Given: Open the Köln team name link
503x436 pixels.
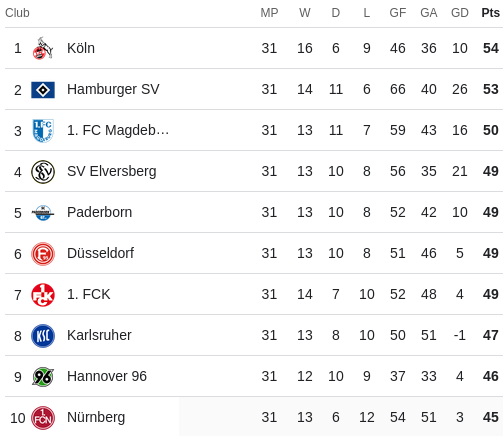Looking at the screenshot, I should (81, 48).
